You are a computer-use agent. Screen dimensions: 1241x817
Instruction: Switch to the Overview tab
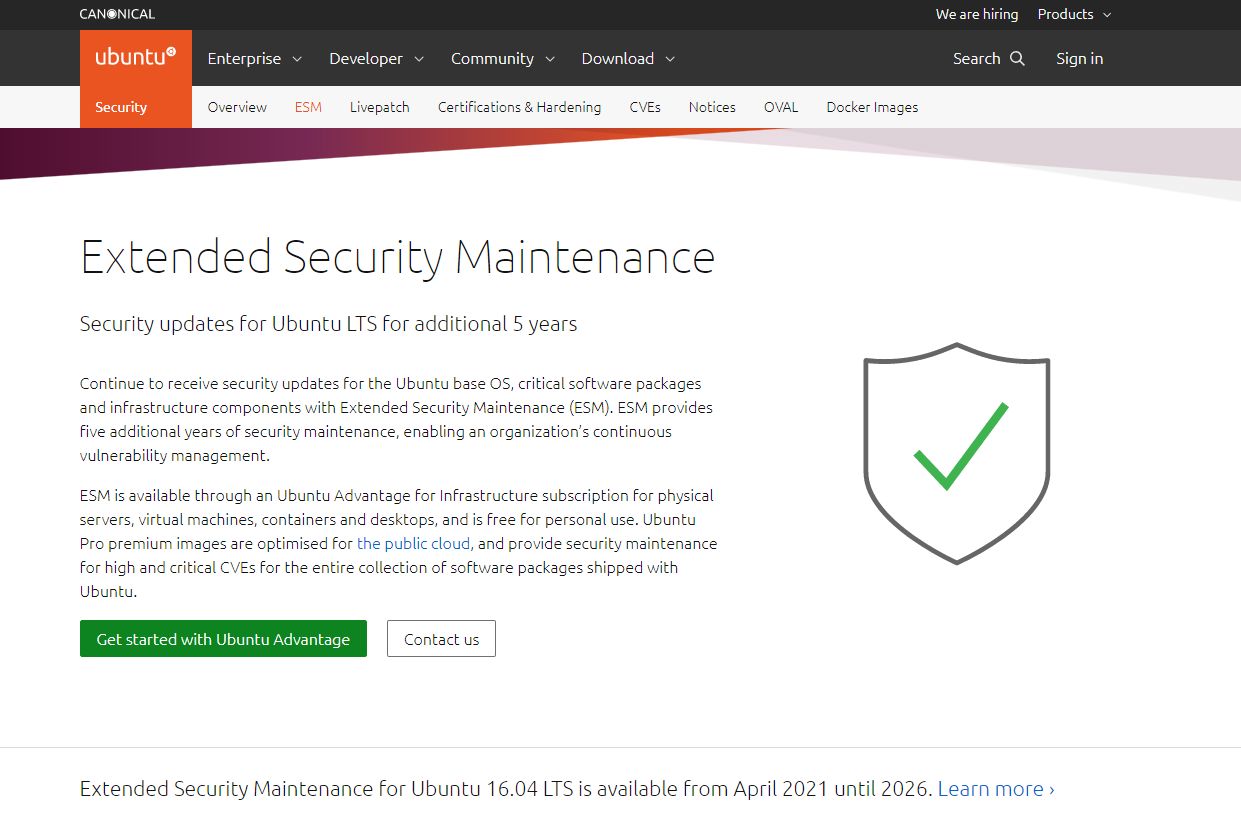tap(237, 107)
